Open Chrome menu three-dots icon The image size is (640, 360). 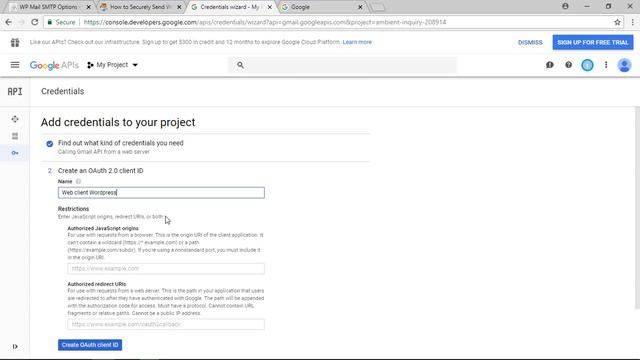[x=633, y=22]
